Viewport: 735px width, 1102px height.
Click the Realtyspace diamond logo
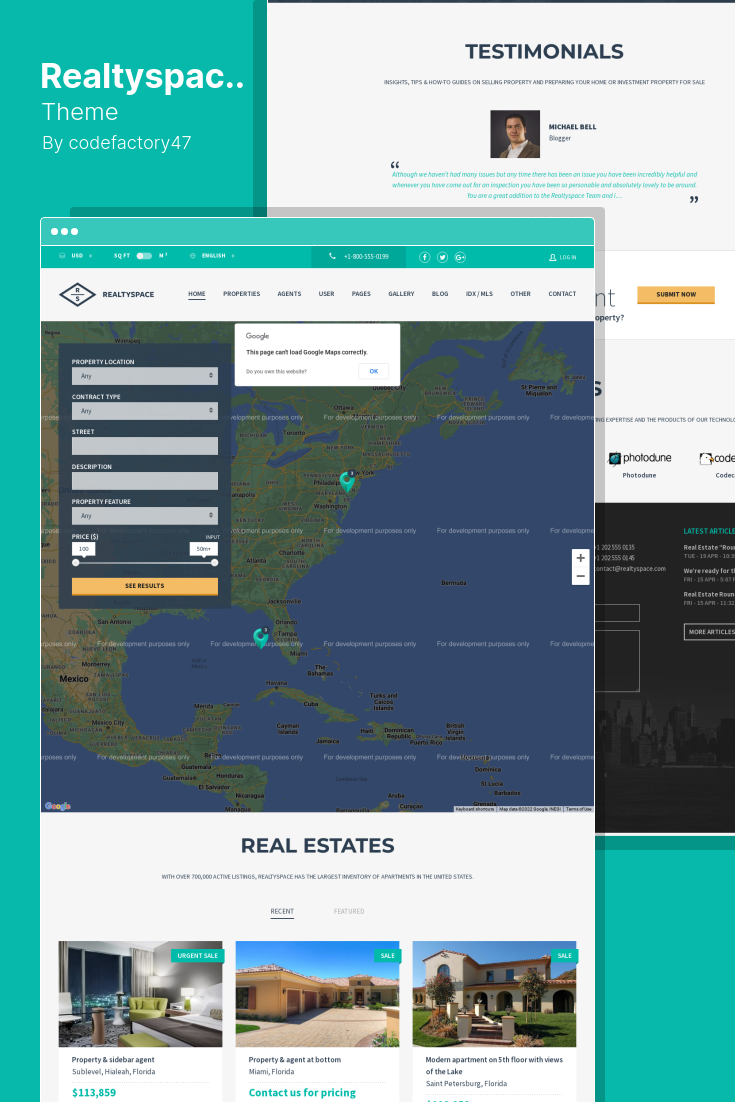pyautogui.click(x=77, y=294)
